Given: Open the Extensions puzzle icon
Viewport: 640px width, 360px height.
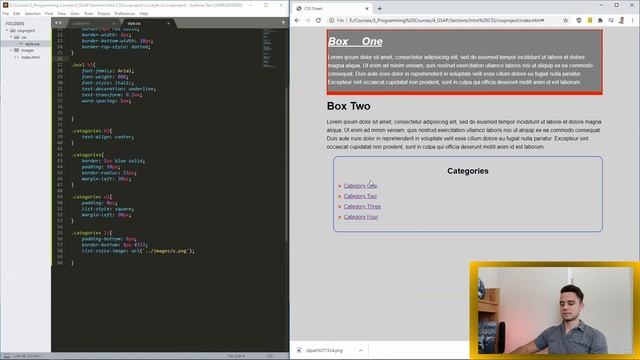Looking at the screenshot, I should (600, 20).
